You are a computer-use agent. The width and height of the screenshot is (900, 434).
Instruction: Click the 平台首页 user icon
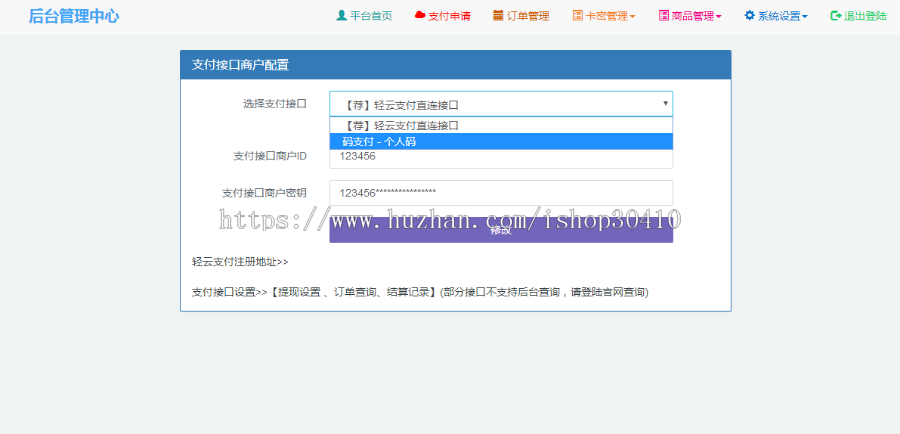(342, 16)
